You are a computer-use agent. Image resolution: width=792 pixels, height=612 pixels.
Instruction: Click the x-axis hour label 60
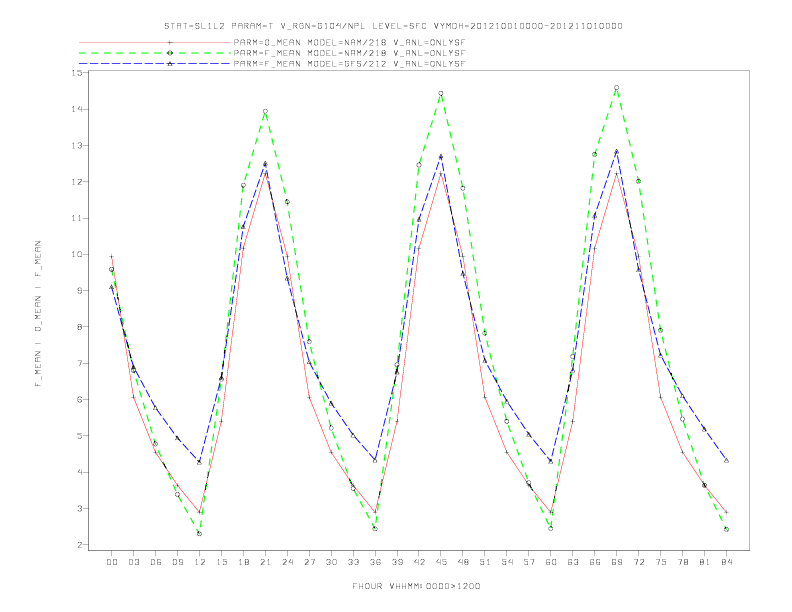pyautogui.click(x=551, y=562)
